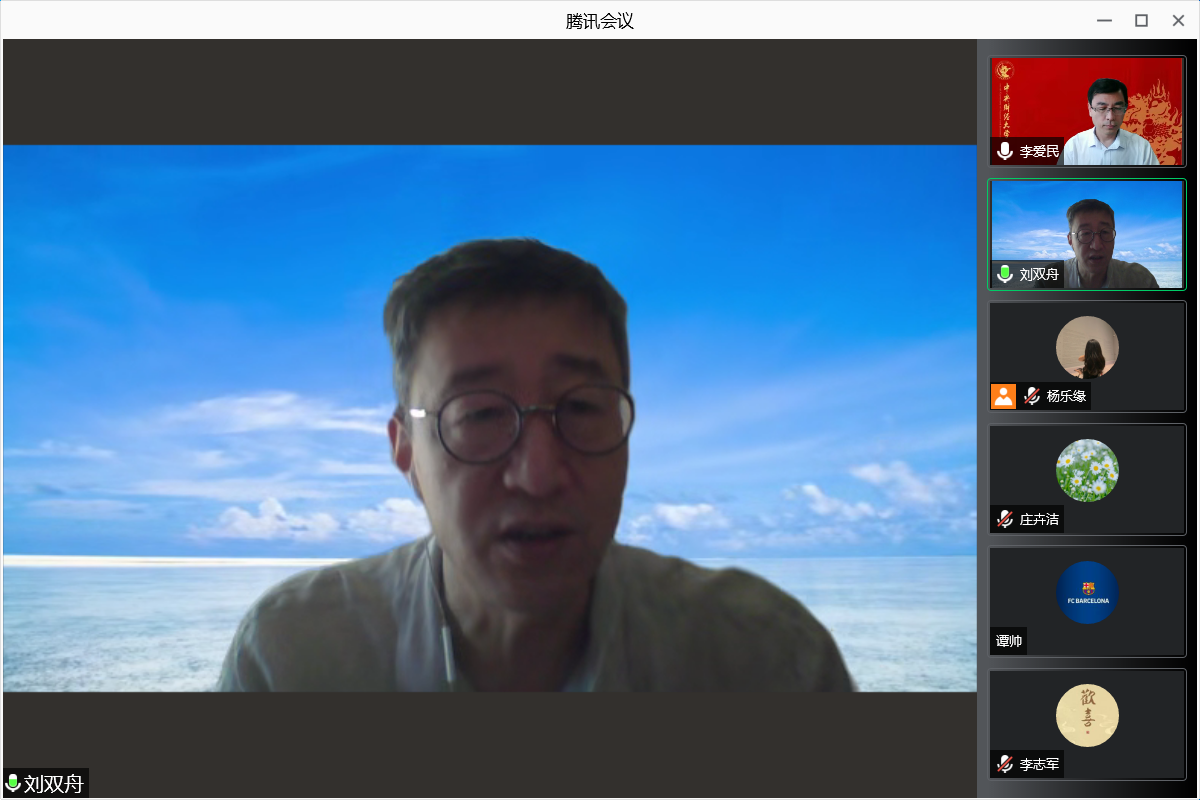
Task: Select the daisy flower avatar of 庄卉洁
Action: click(1087, 470)
